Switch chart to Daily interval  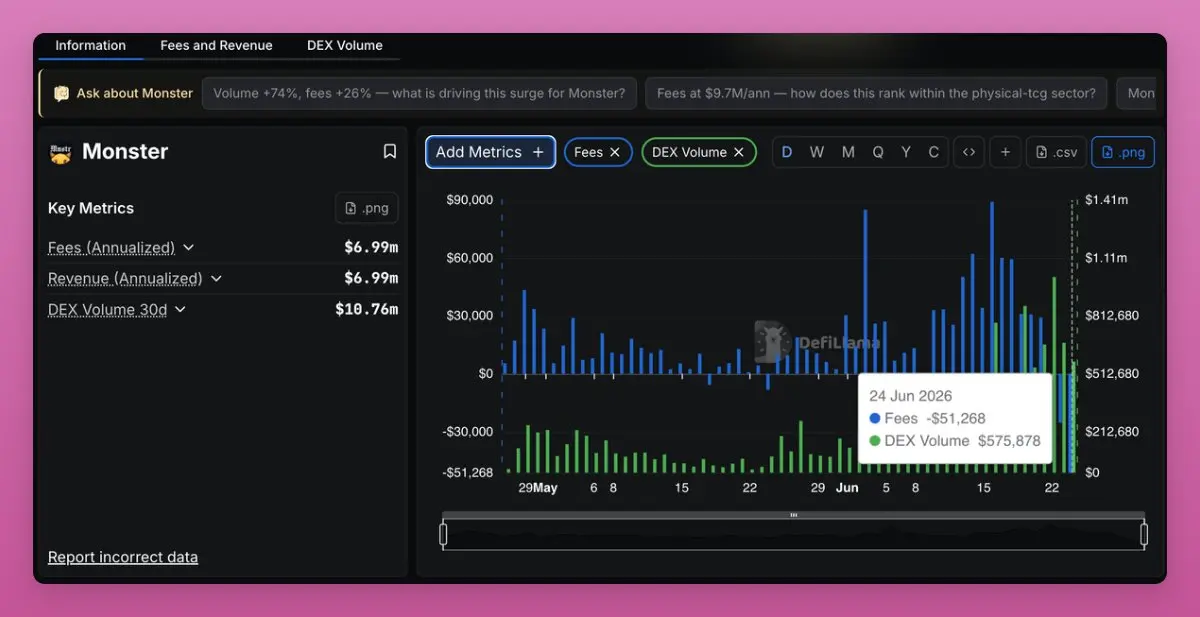tap(787, 152)
